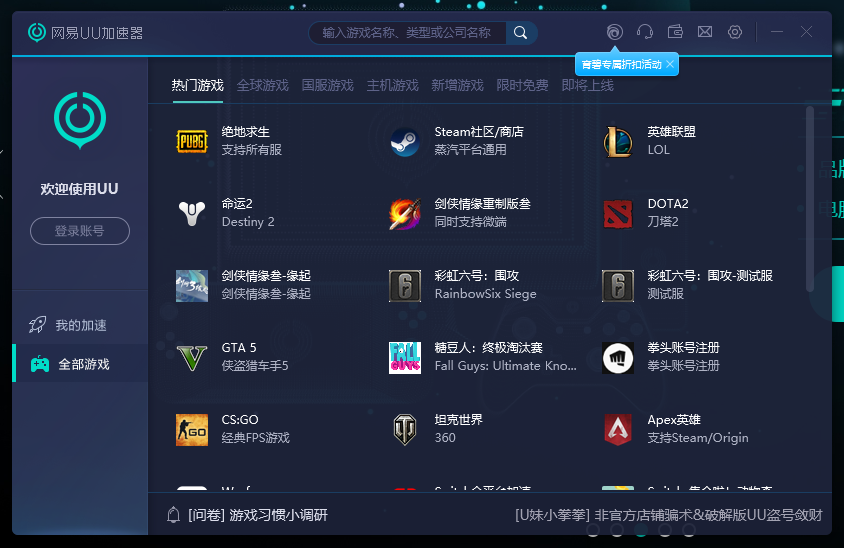Select the 主机游戏 tab
This screenshot has width=844, height=548.
pos(392,85)
